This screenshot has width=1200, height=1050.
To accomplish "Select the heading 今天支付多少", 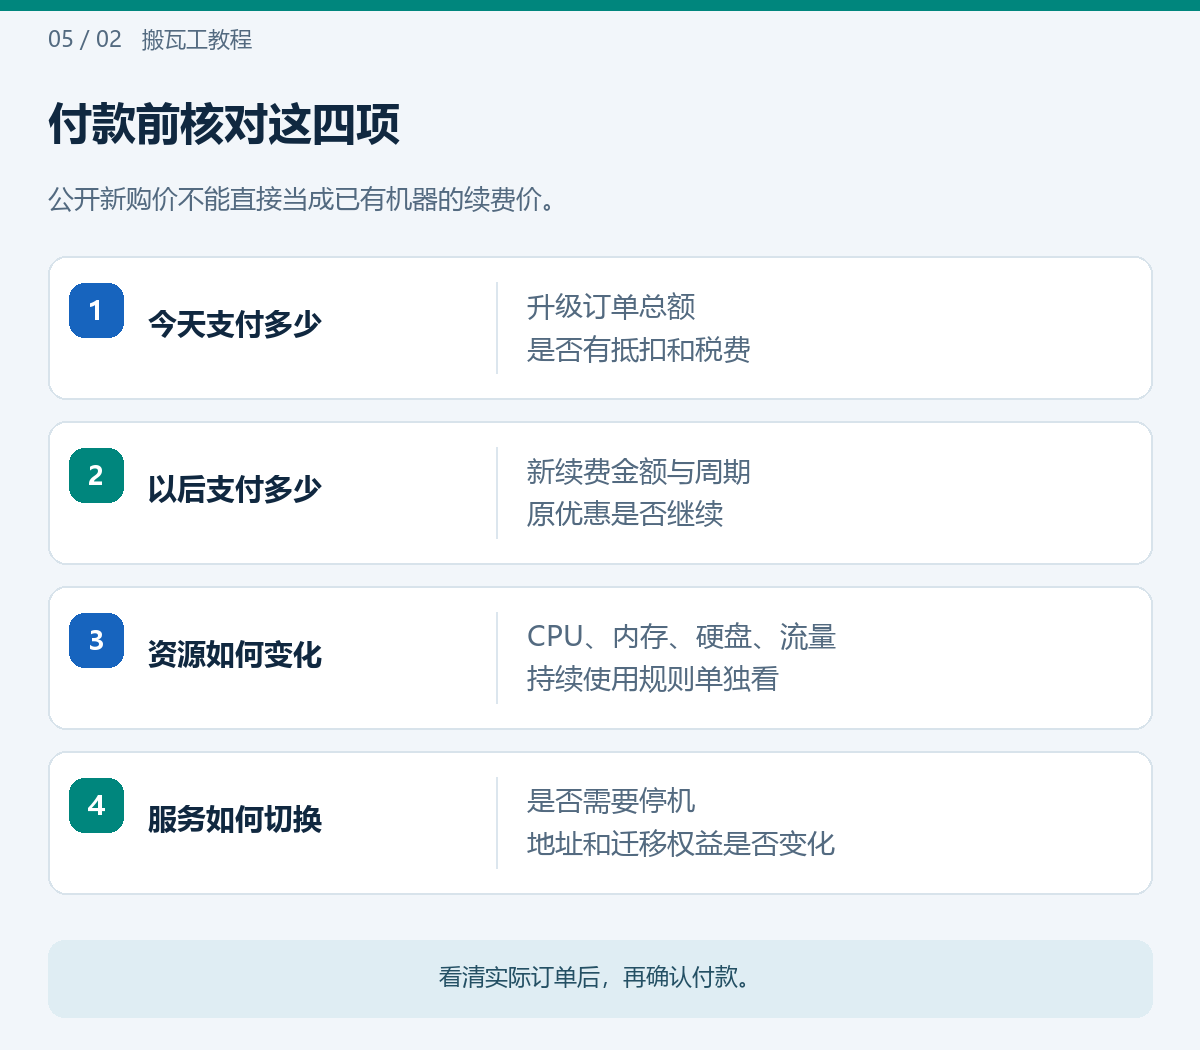I will [x=235, y=324].
